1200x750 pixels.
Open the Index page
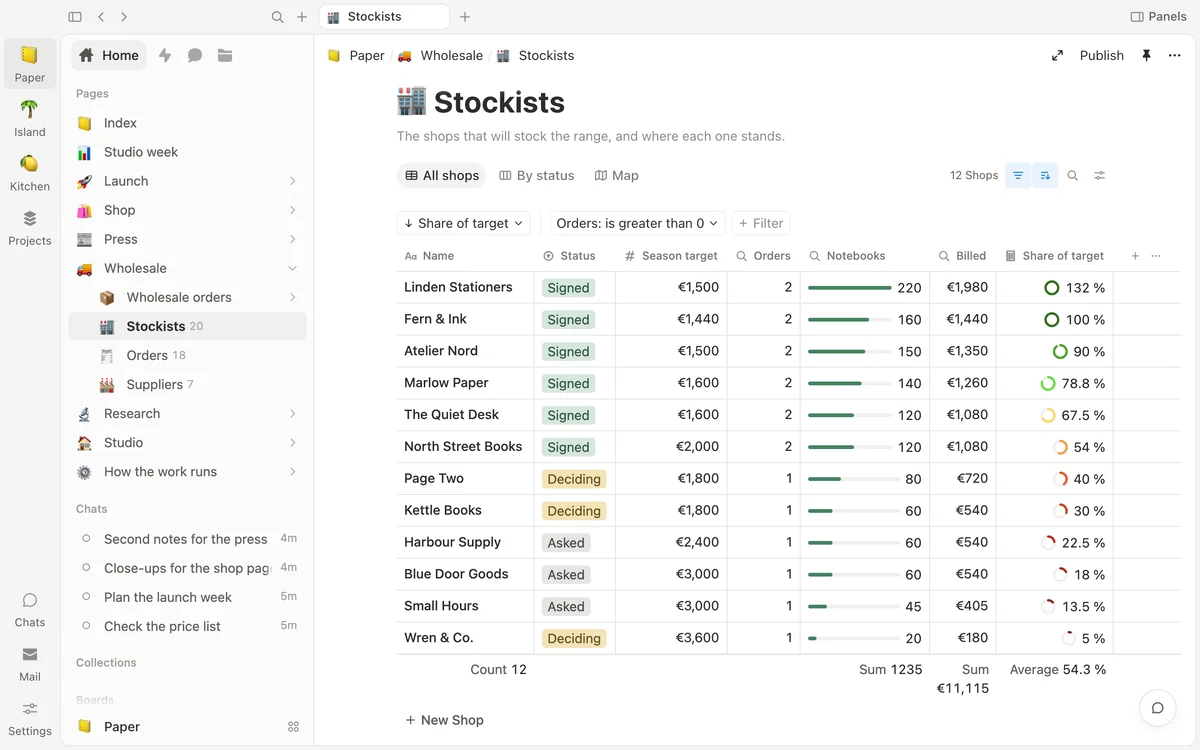187,123
